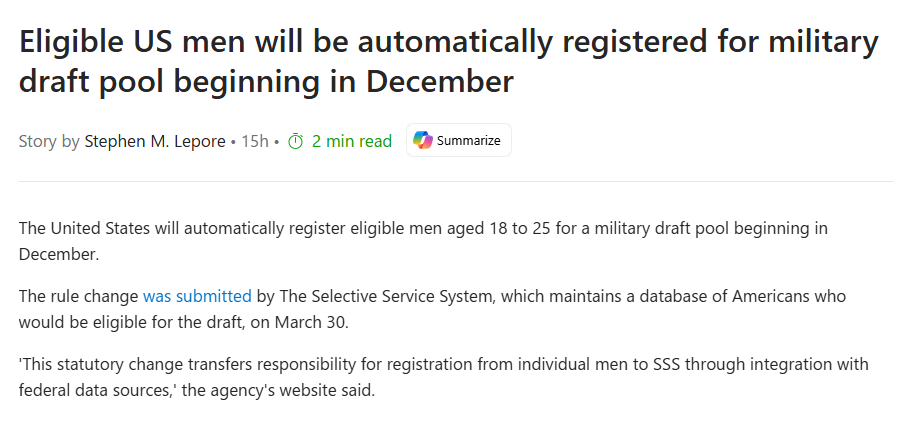Click the '15h' timestamp

pyautogui.click(x=257, y=141)
